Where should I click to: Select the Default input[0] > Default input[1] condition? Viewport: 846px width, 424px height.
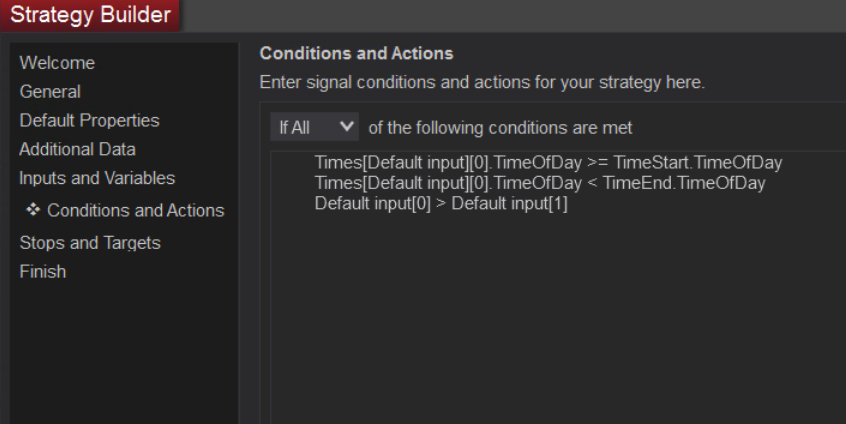[x=441, y=204]
